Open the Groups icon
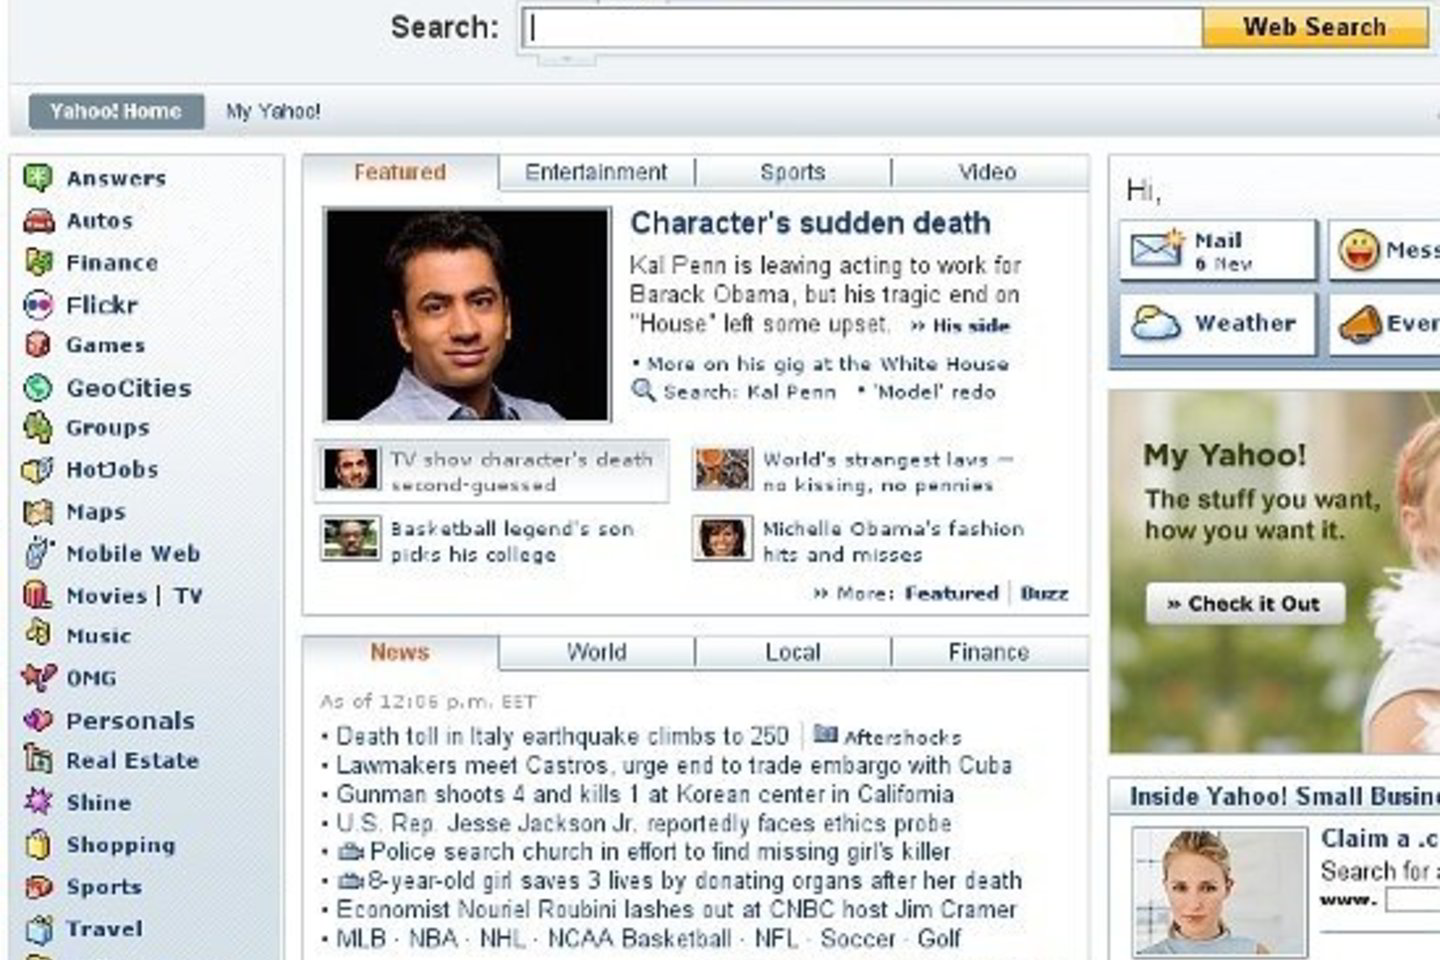The height and width of the screenshot is (960, 1440). tap(38, 427)
